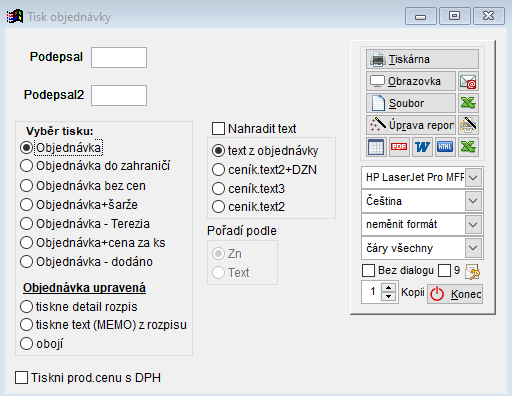The width and height of the screenshot is (512, 396).
Task: Click the Podepsal2 input field
Action: (x=119, y=95)
